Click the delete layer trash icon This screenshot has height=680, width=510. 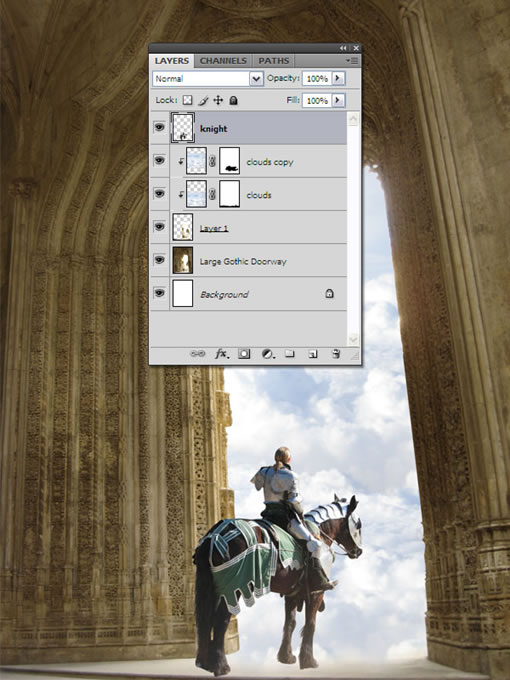(x=336, y=354)
